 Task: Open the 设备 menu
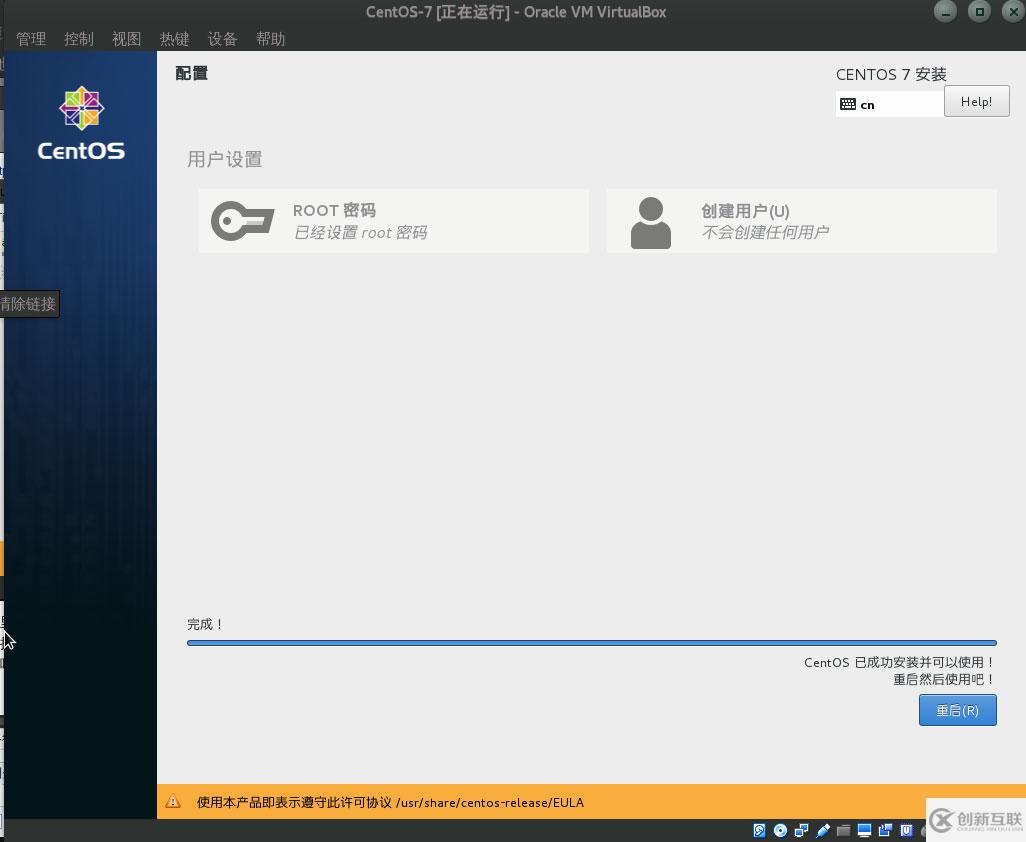[222, 39]
